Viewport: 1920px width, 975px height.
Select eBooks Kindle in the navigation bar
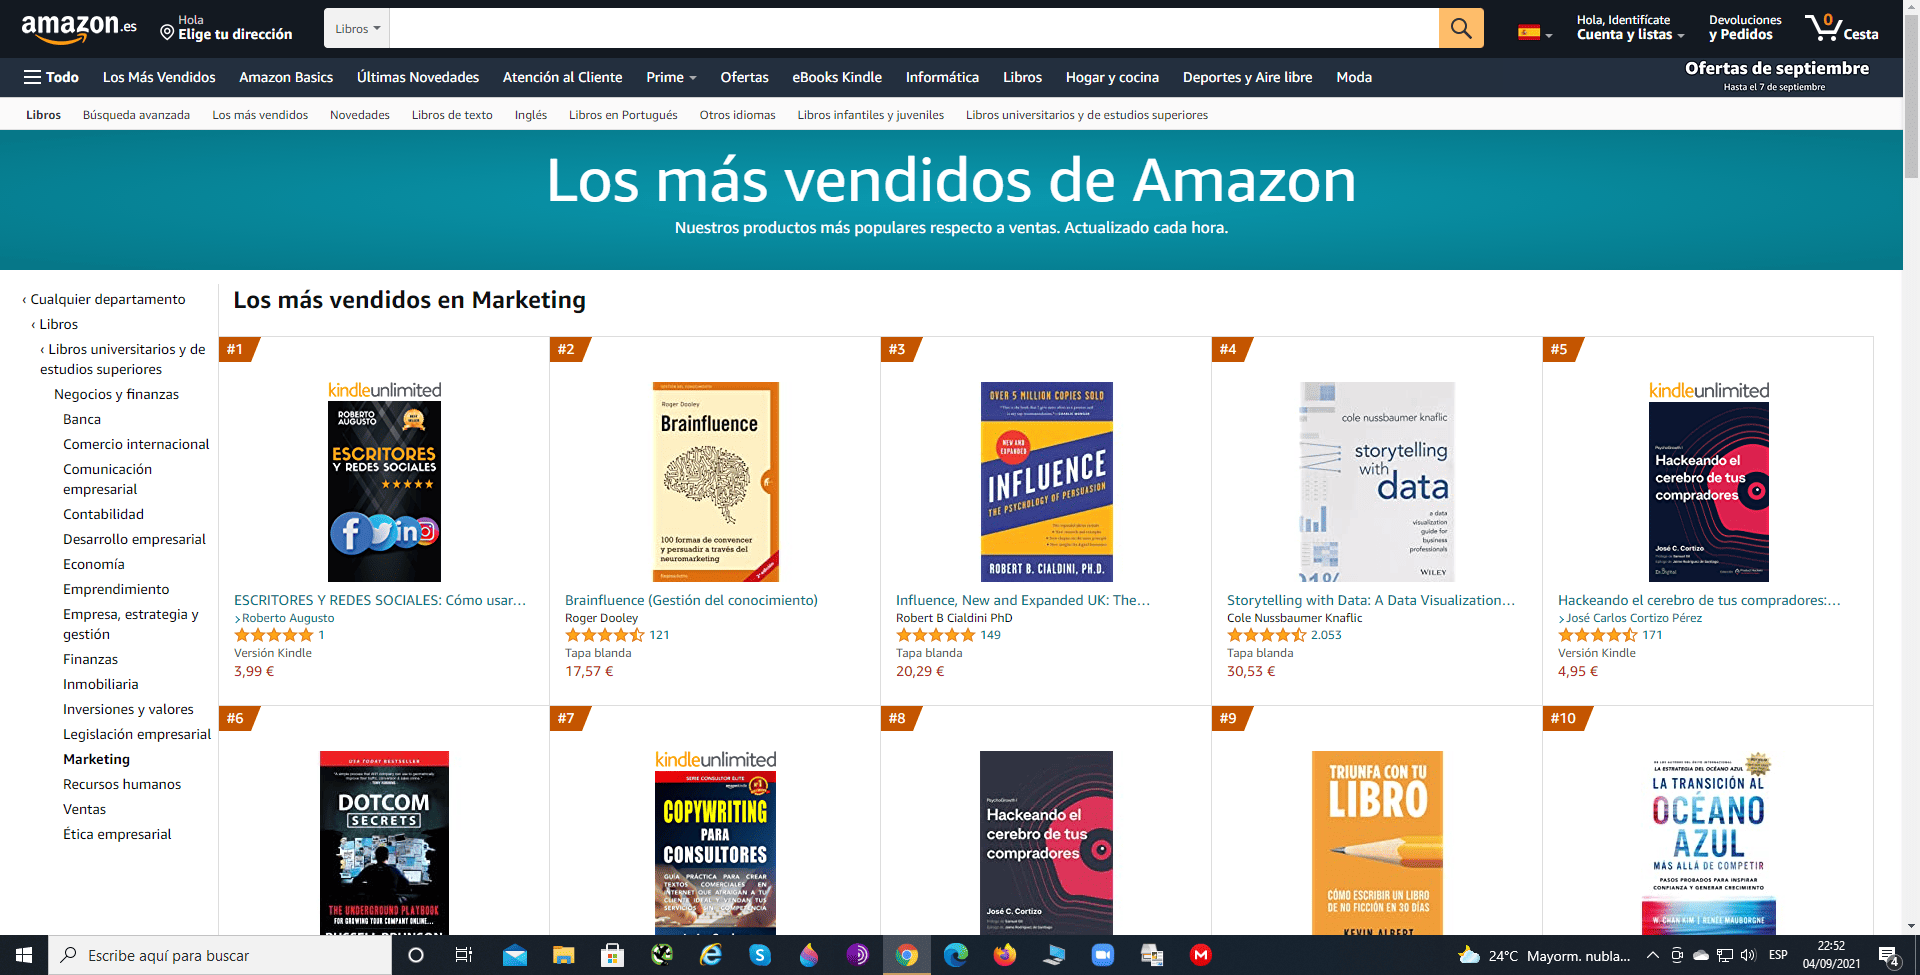(837, 77)
